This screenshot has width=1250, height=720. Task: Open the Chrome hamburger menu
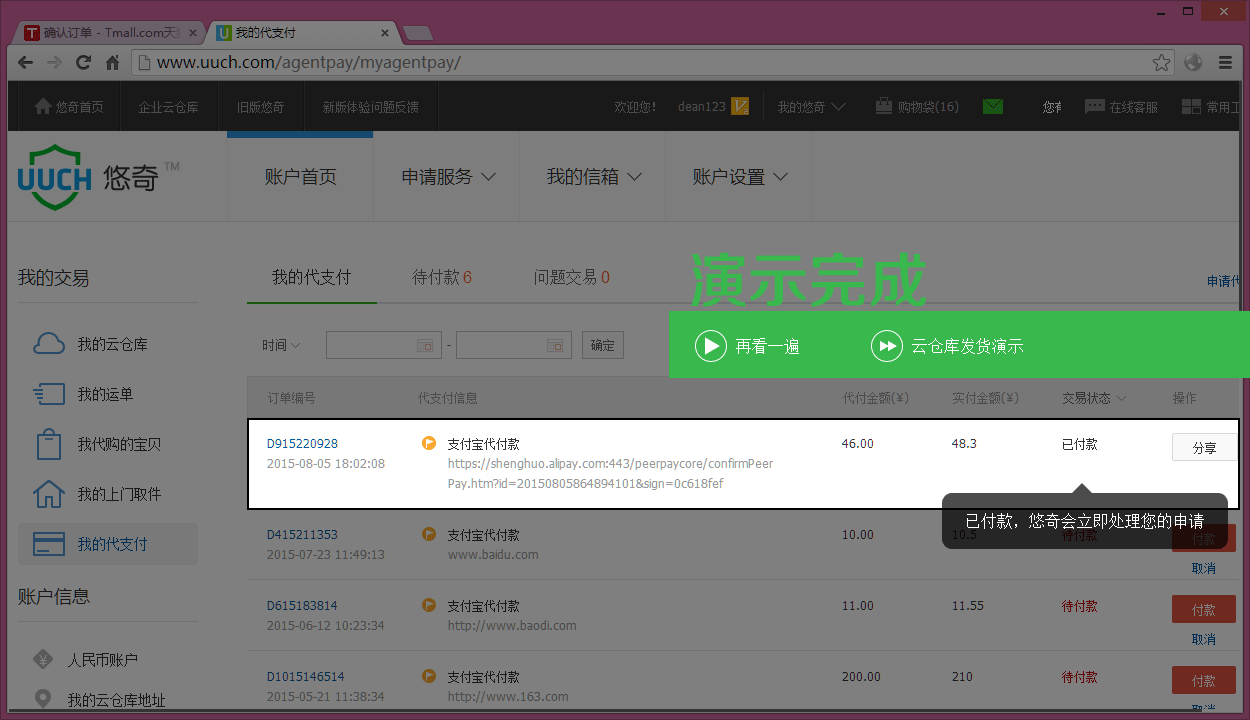tap(1225, 62)
